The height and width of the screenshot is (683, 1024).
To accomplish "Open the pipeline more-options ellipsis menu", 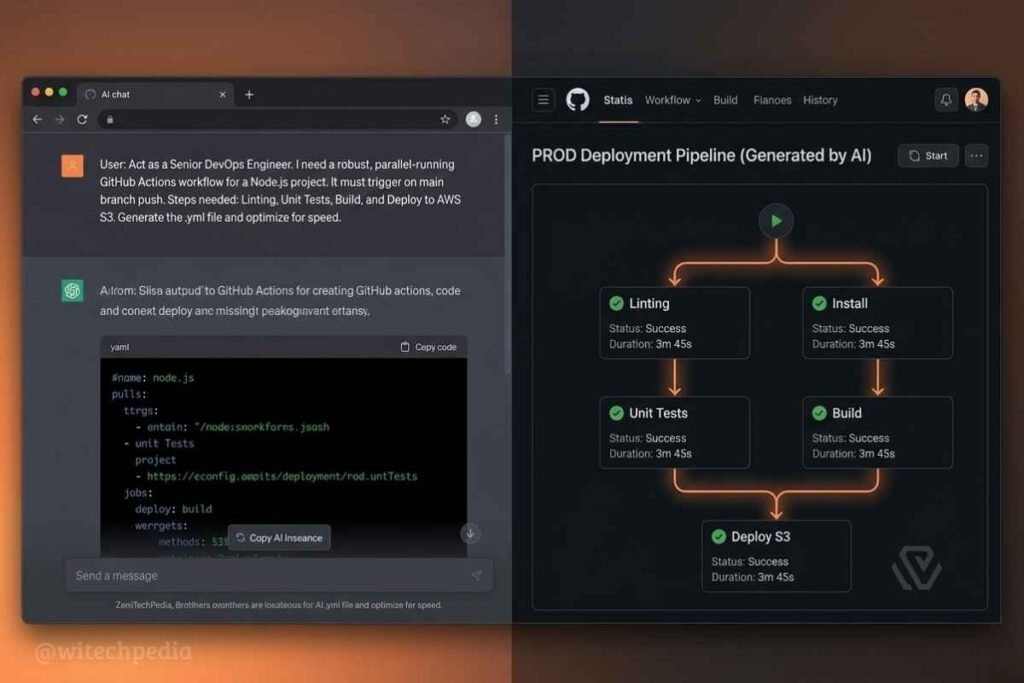I will pyautogui.click(x=977, y=156).
